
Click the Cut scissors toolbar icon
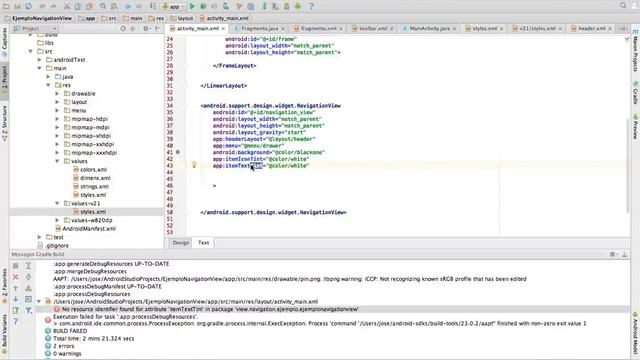67,6
